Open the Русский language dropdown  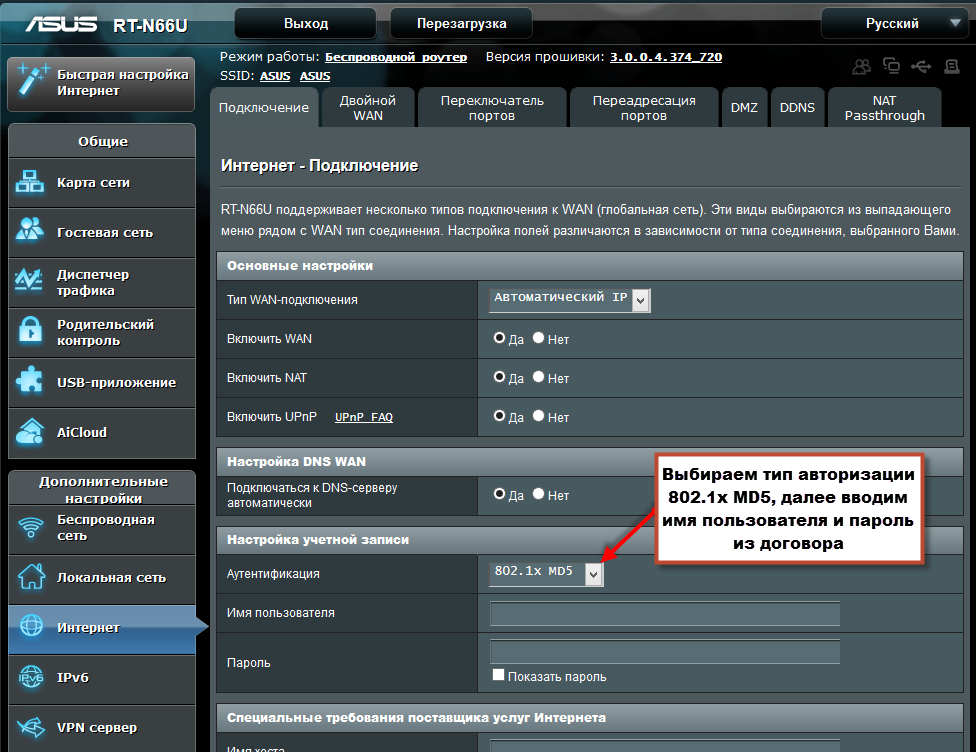coord(894,24)
